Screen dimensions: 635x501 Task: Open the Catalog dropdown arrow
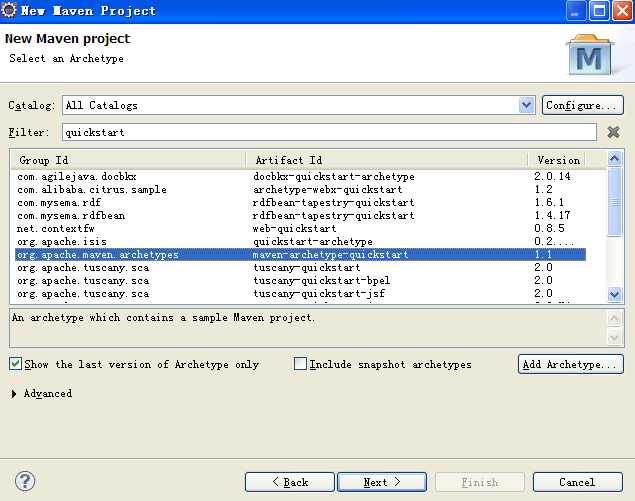tap(526, 105)
